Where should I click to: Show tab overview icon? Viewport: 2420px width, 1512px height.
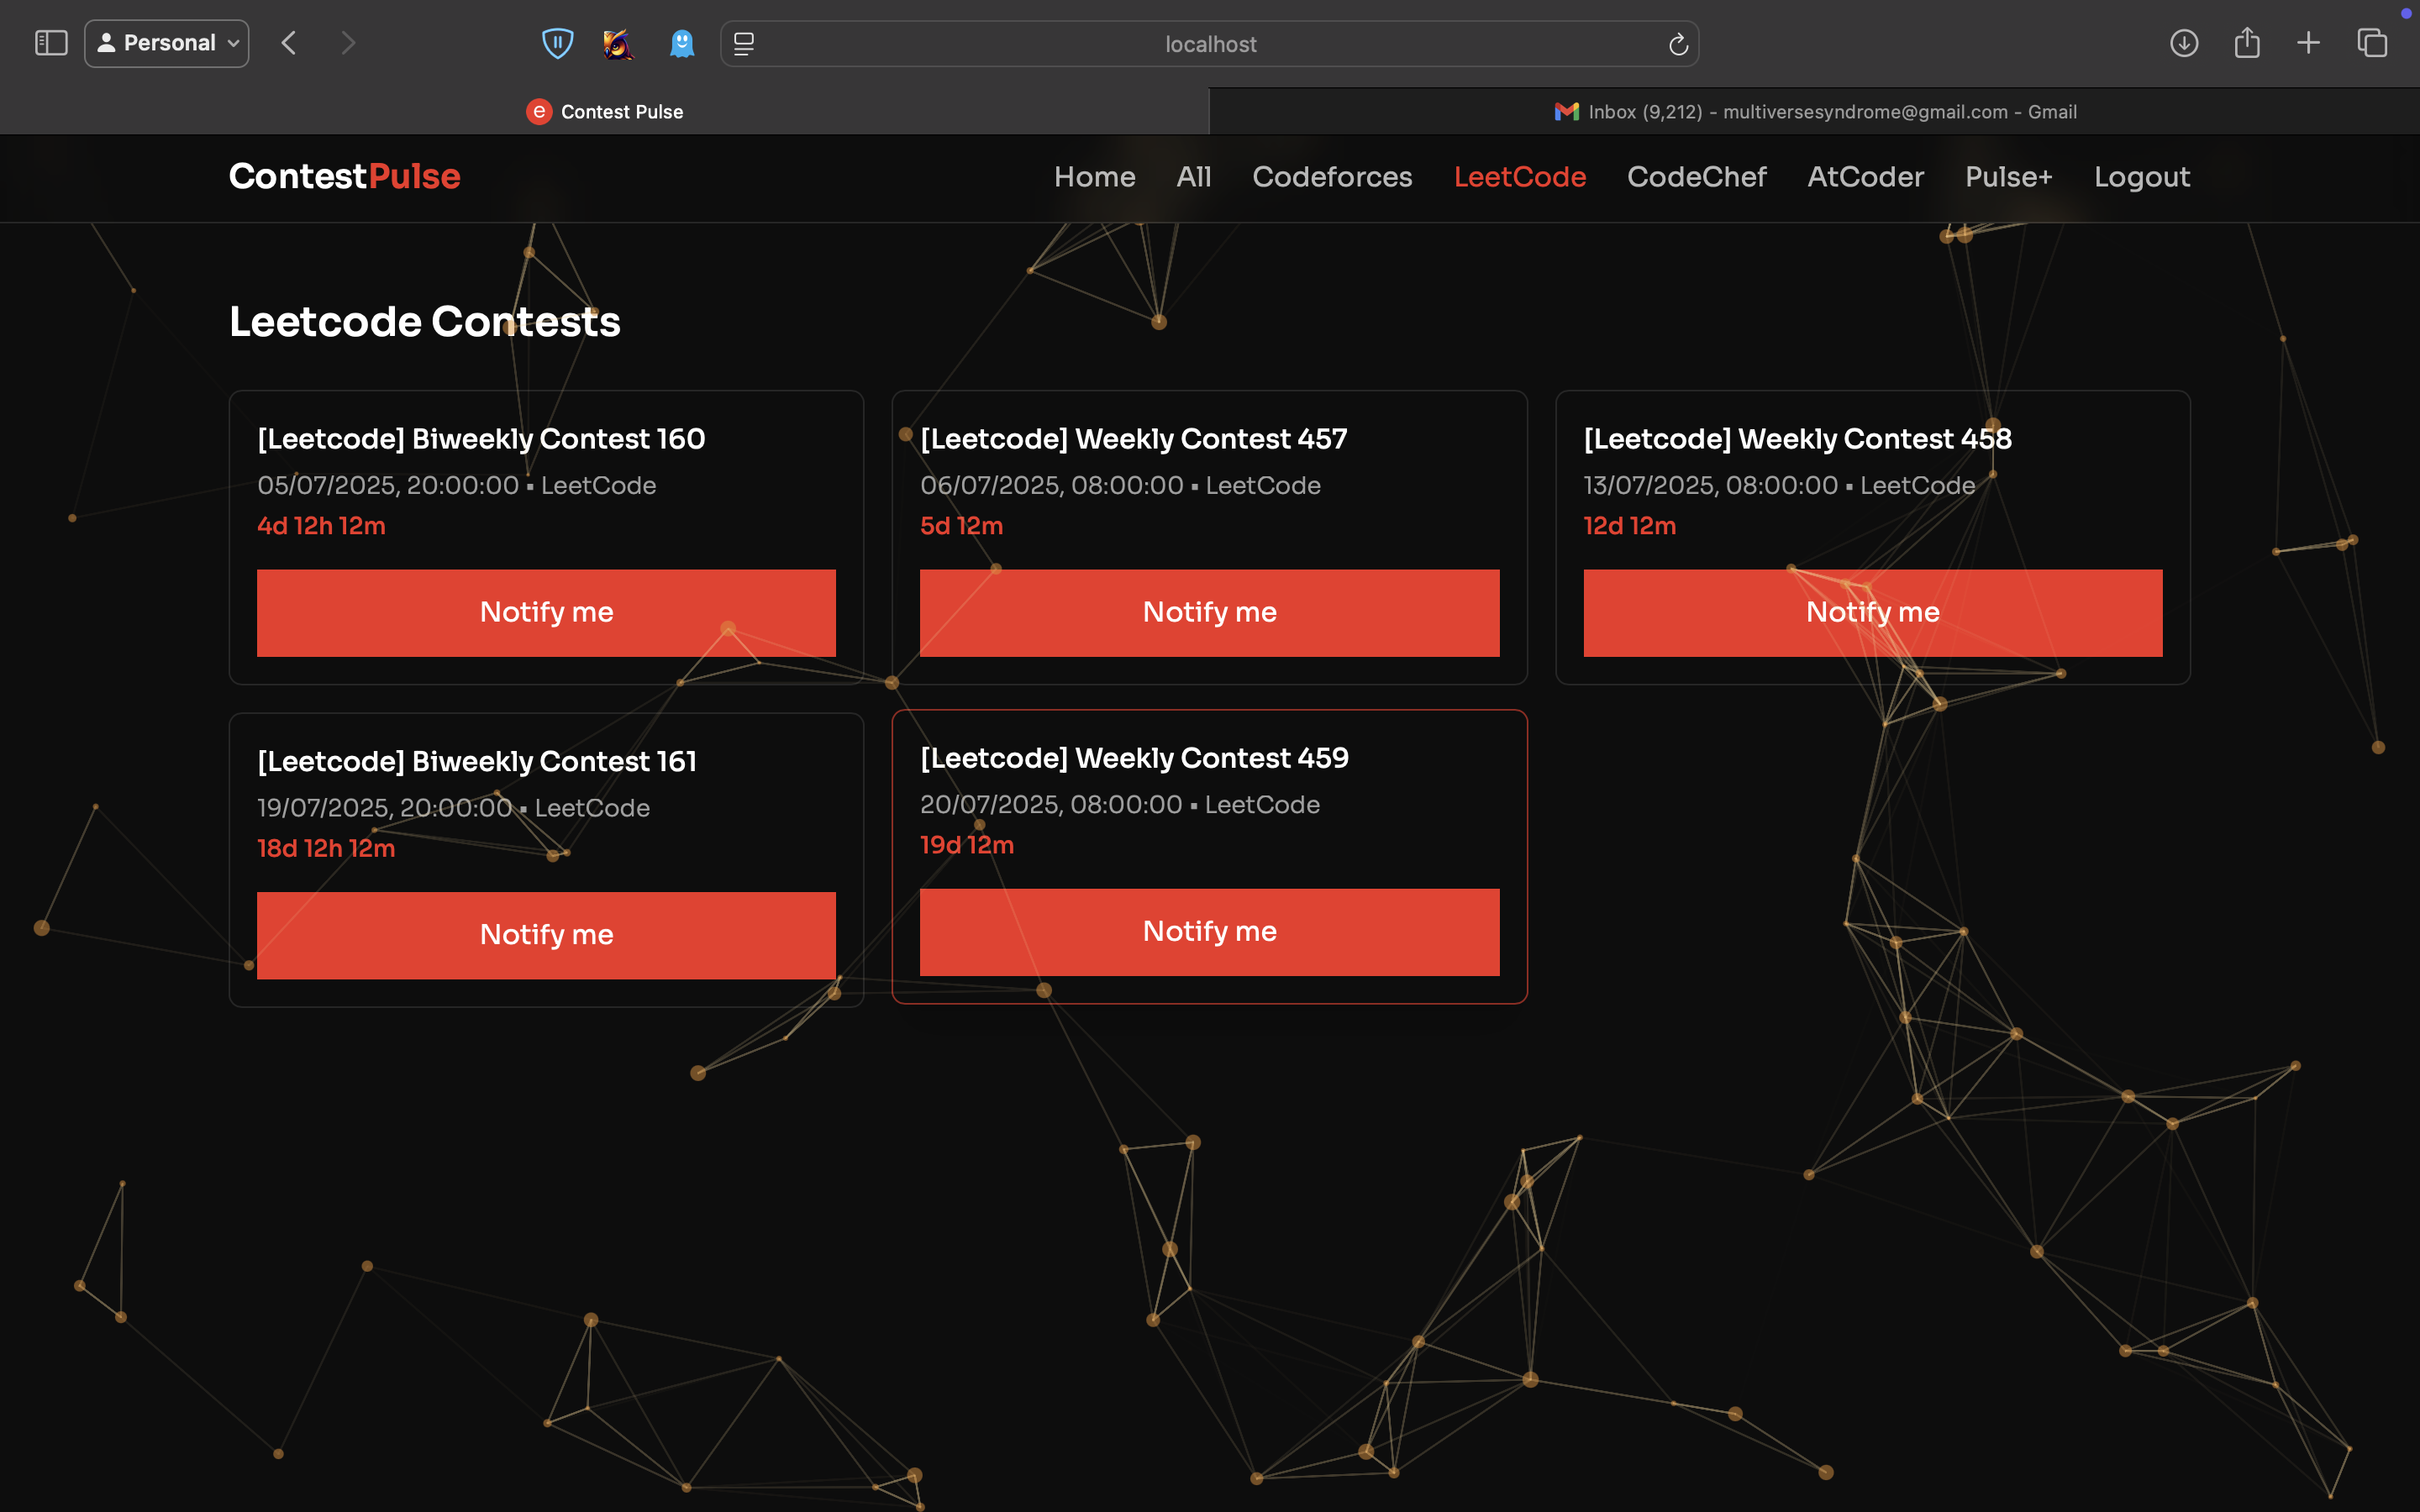pyautogui.click(x=2372, y=43)
